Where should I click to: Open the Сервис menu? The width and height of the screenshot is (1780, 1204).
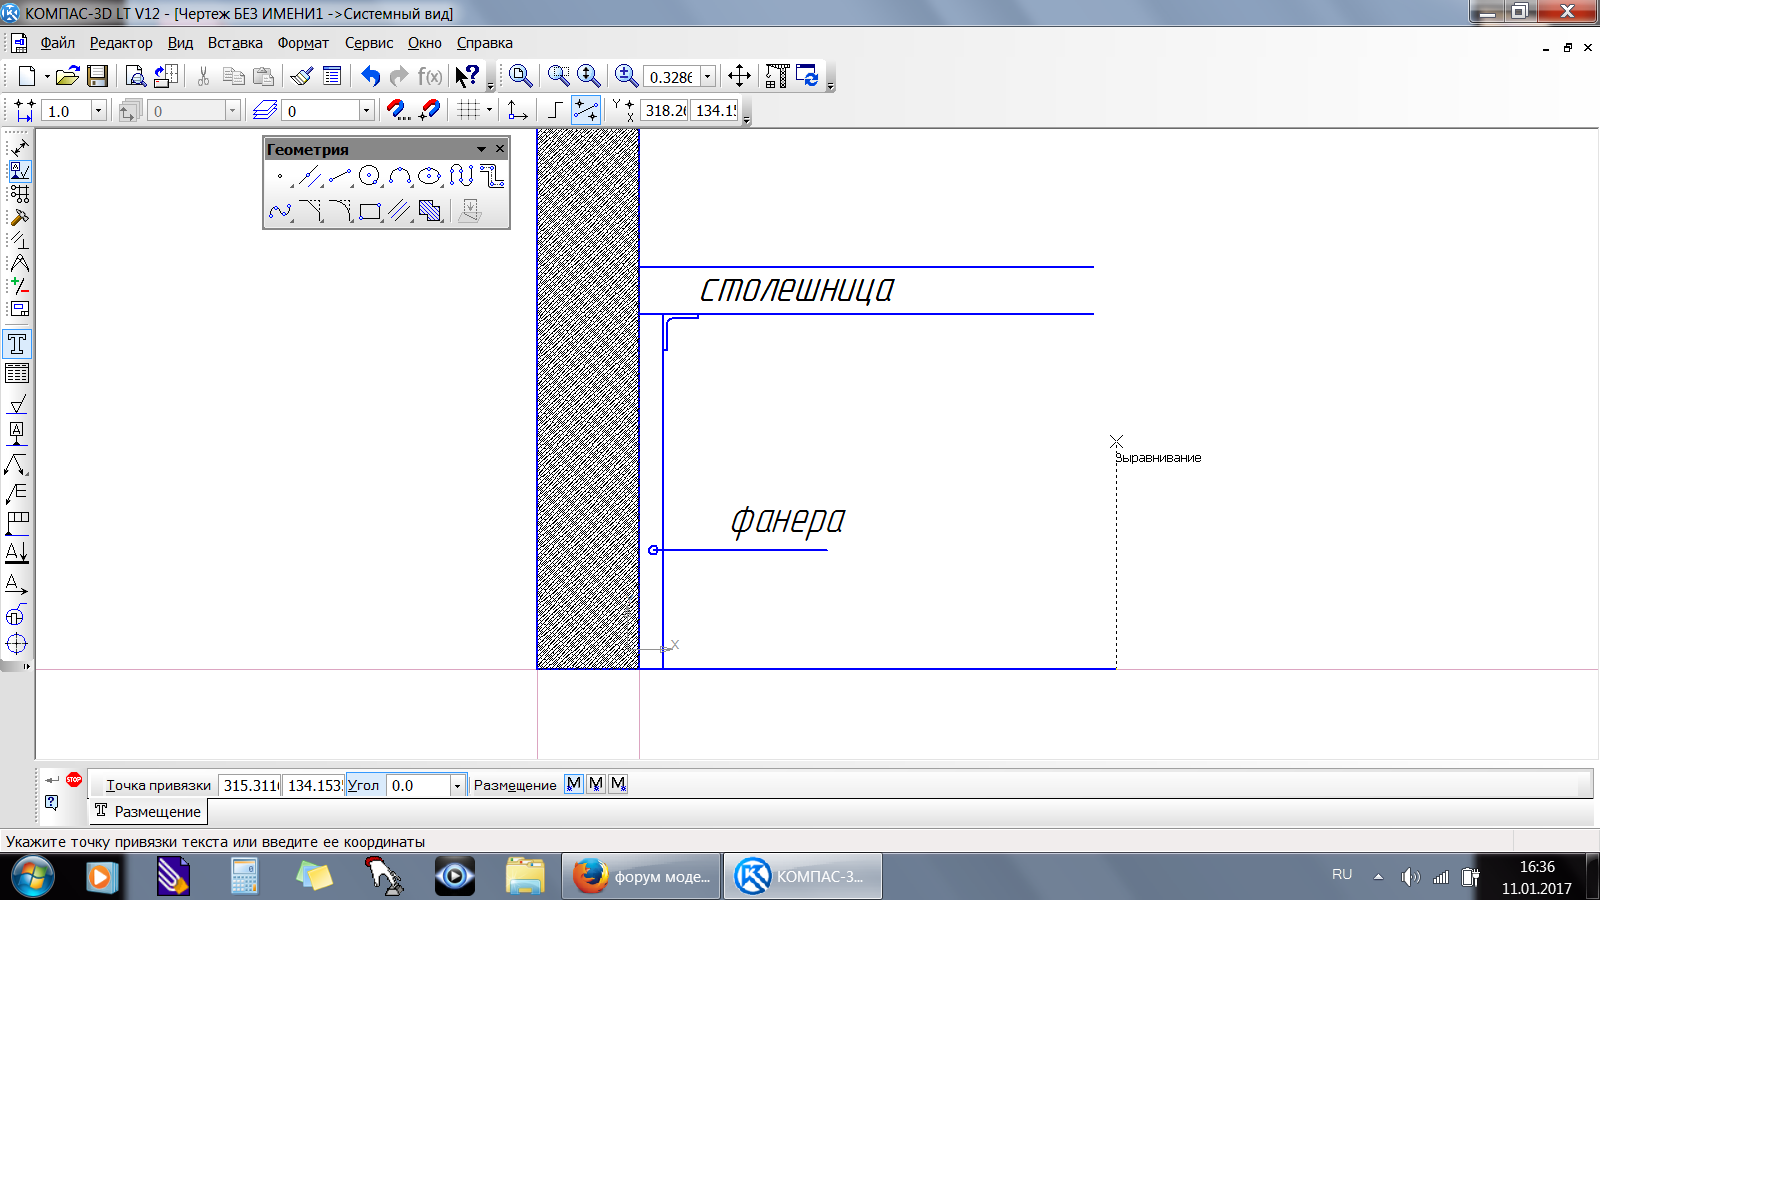pos(368,43)
